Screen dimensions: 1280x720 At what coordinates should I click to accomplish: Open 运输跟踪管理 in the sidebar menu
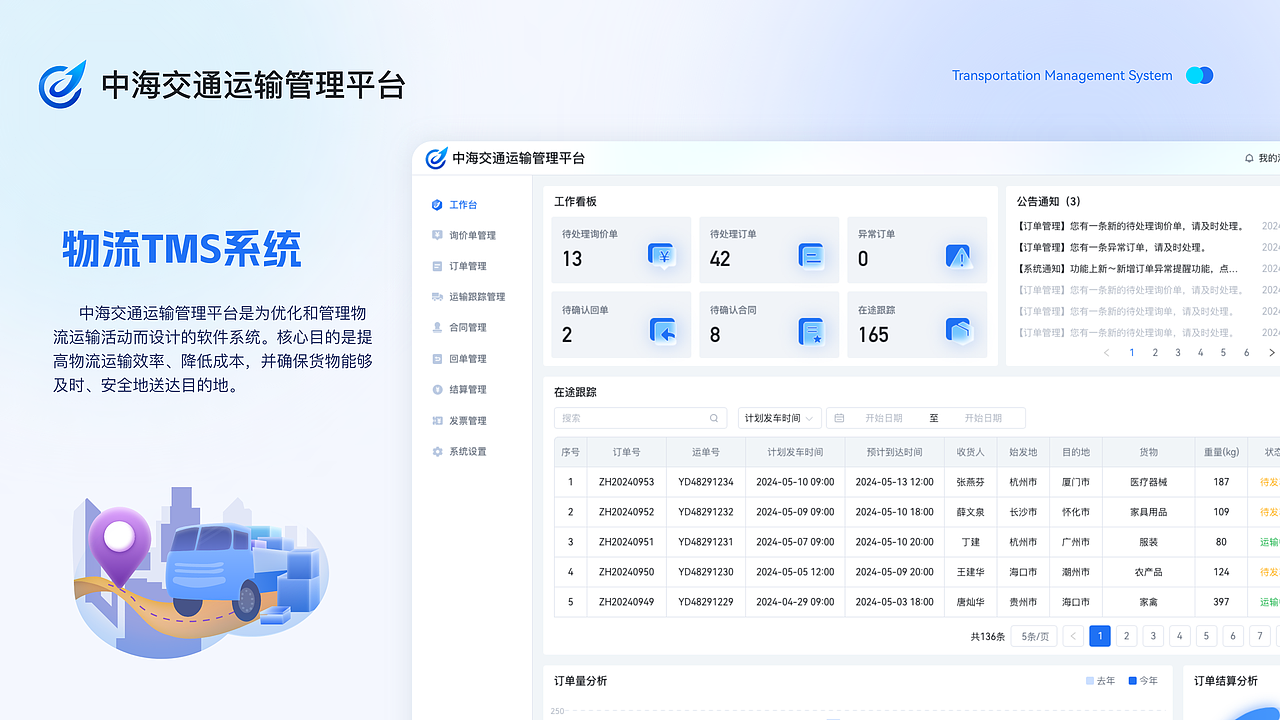click(477, 297)
